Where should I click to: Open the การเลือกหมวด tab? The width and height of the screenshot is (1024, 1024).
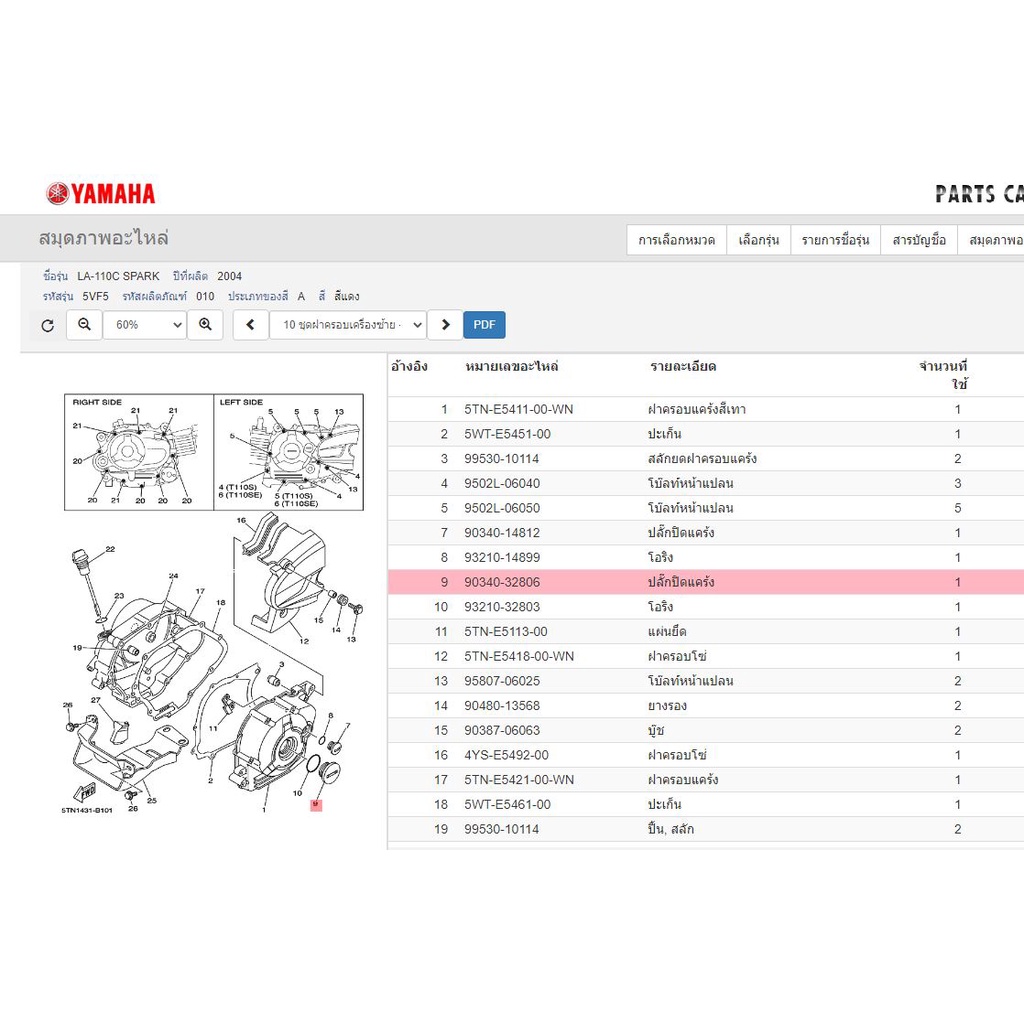(677, 240)
